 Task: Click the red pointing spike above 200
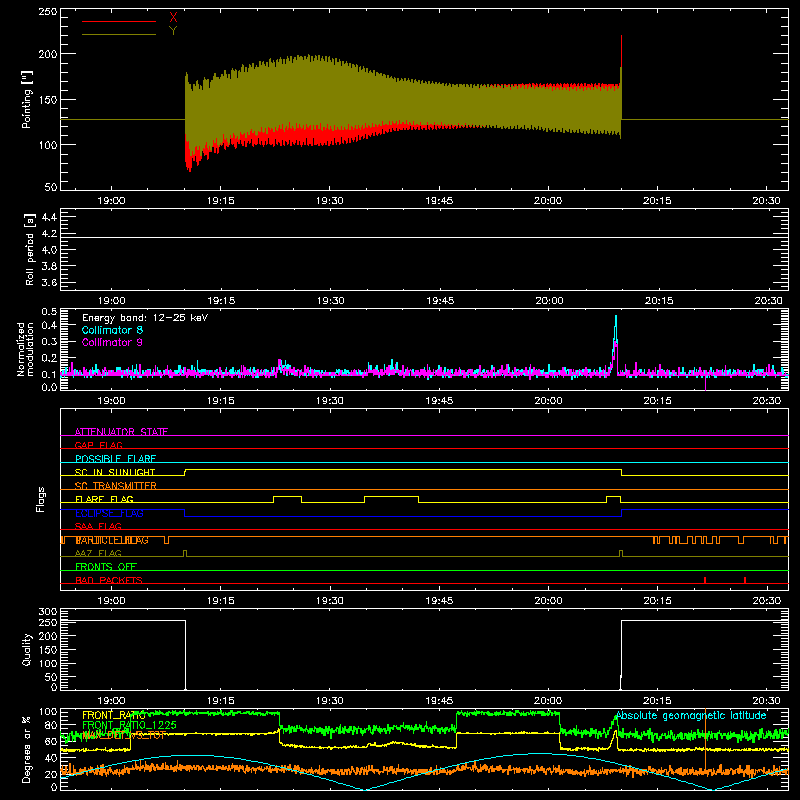tap(621, 51)
